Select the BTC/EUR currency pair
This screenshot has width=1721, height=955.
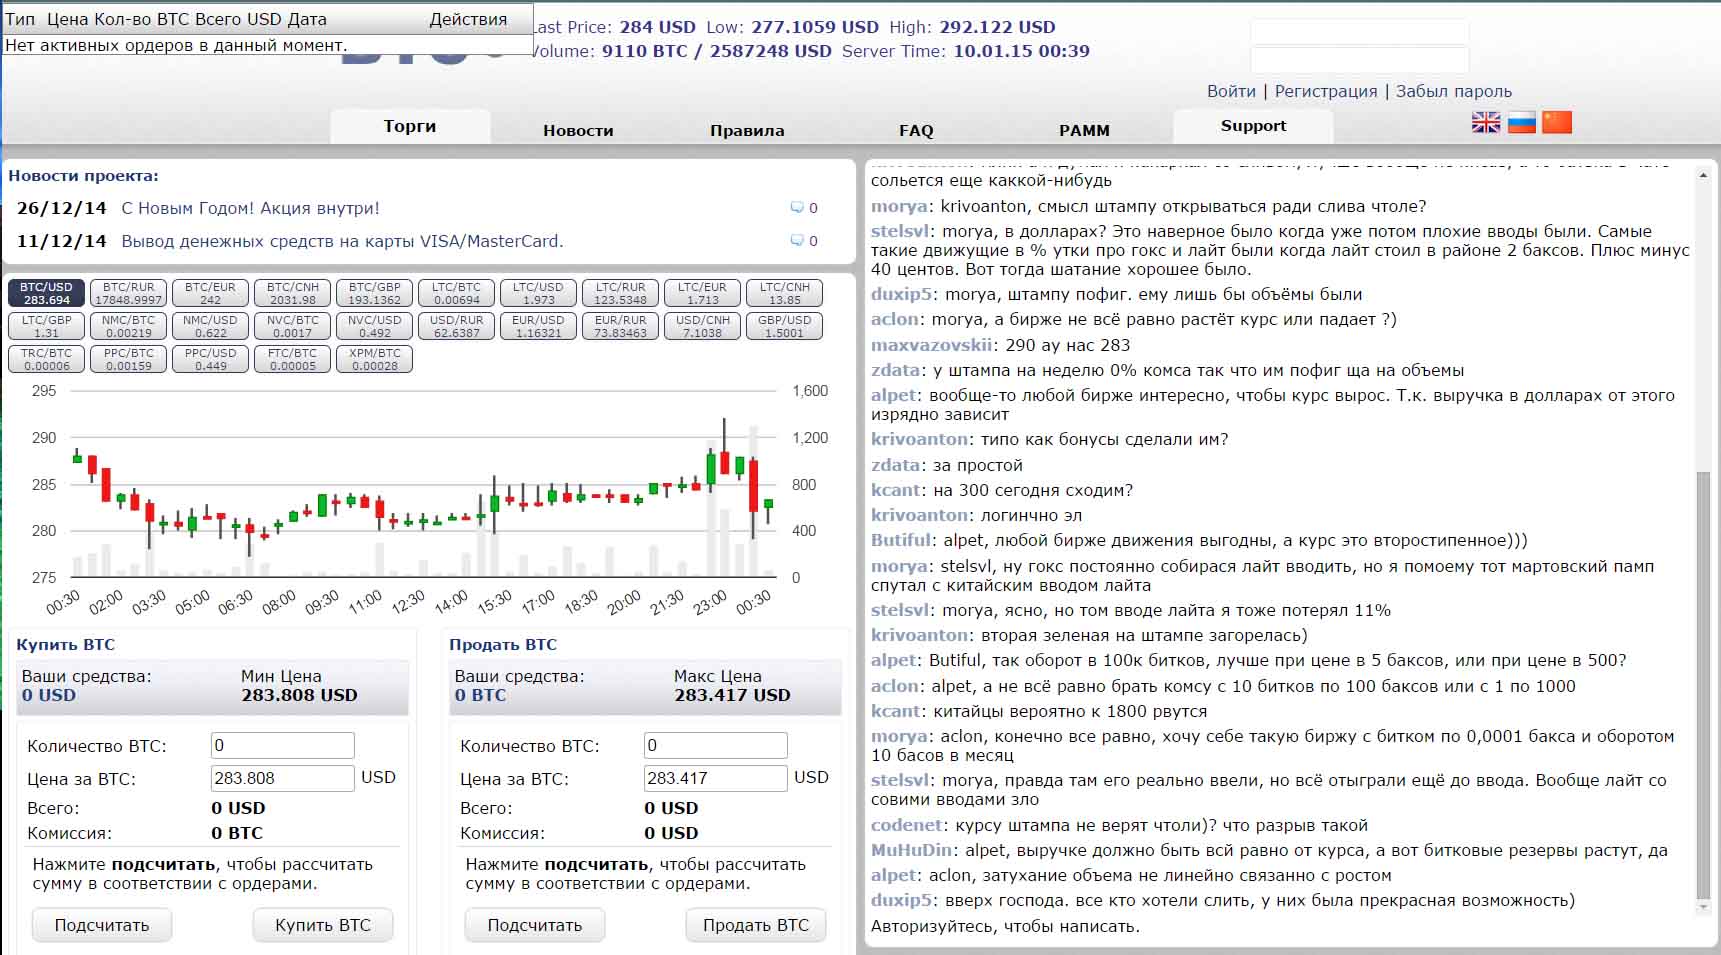coord(210,291)
